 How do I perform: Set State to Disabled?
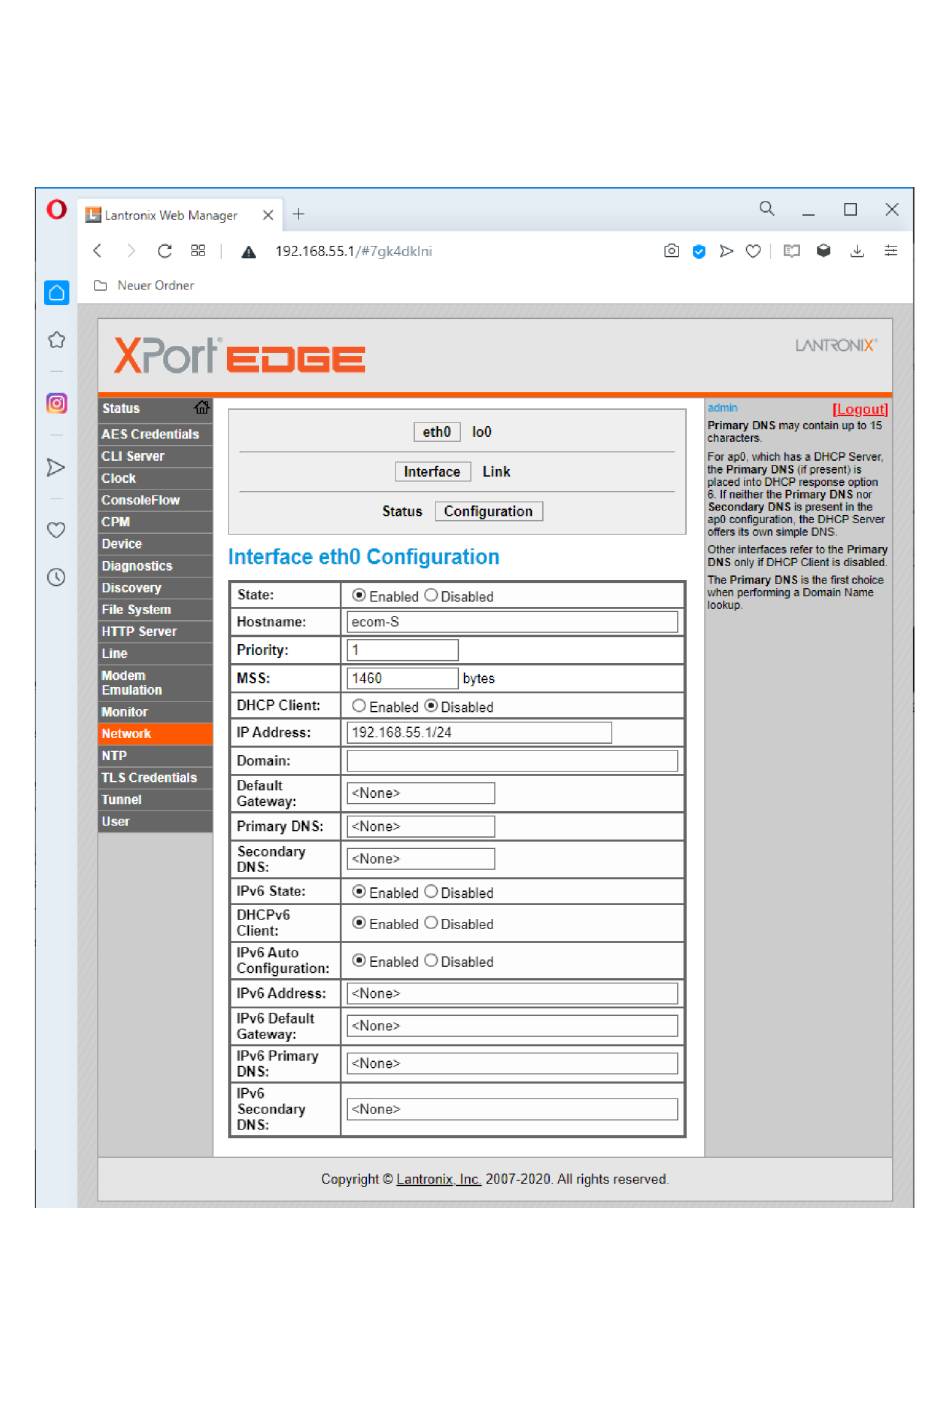431,595
